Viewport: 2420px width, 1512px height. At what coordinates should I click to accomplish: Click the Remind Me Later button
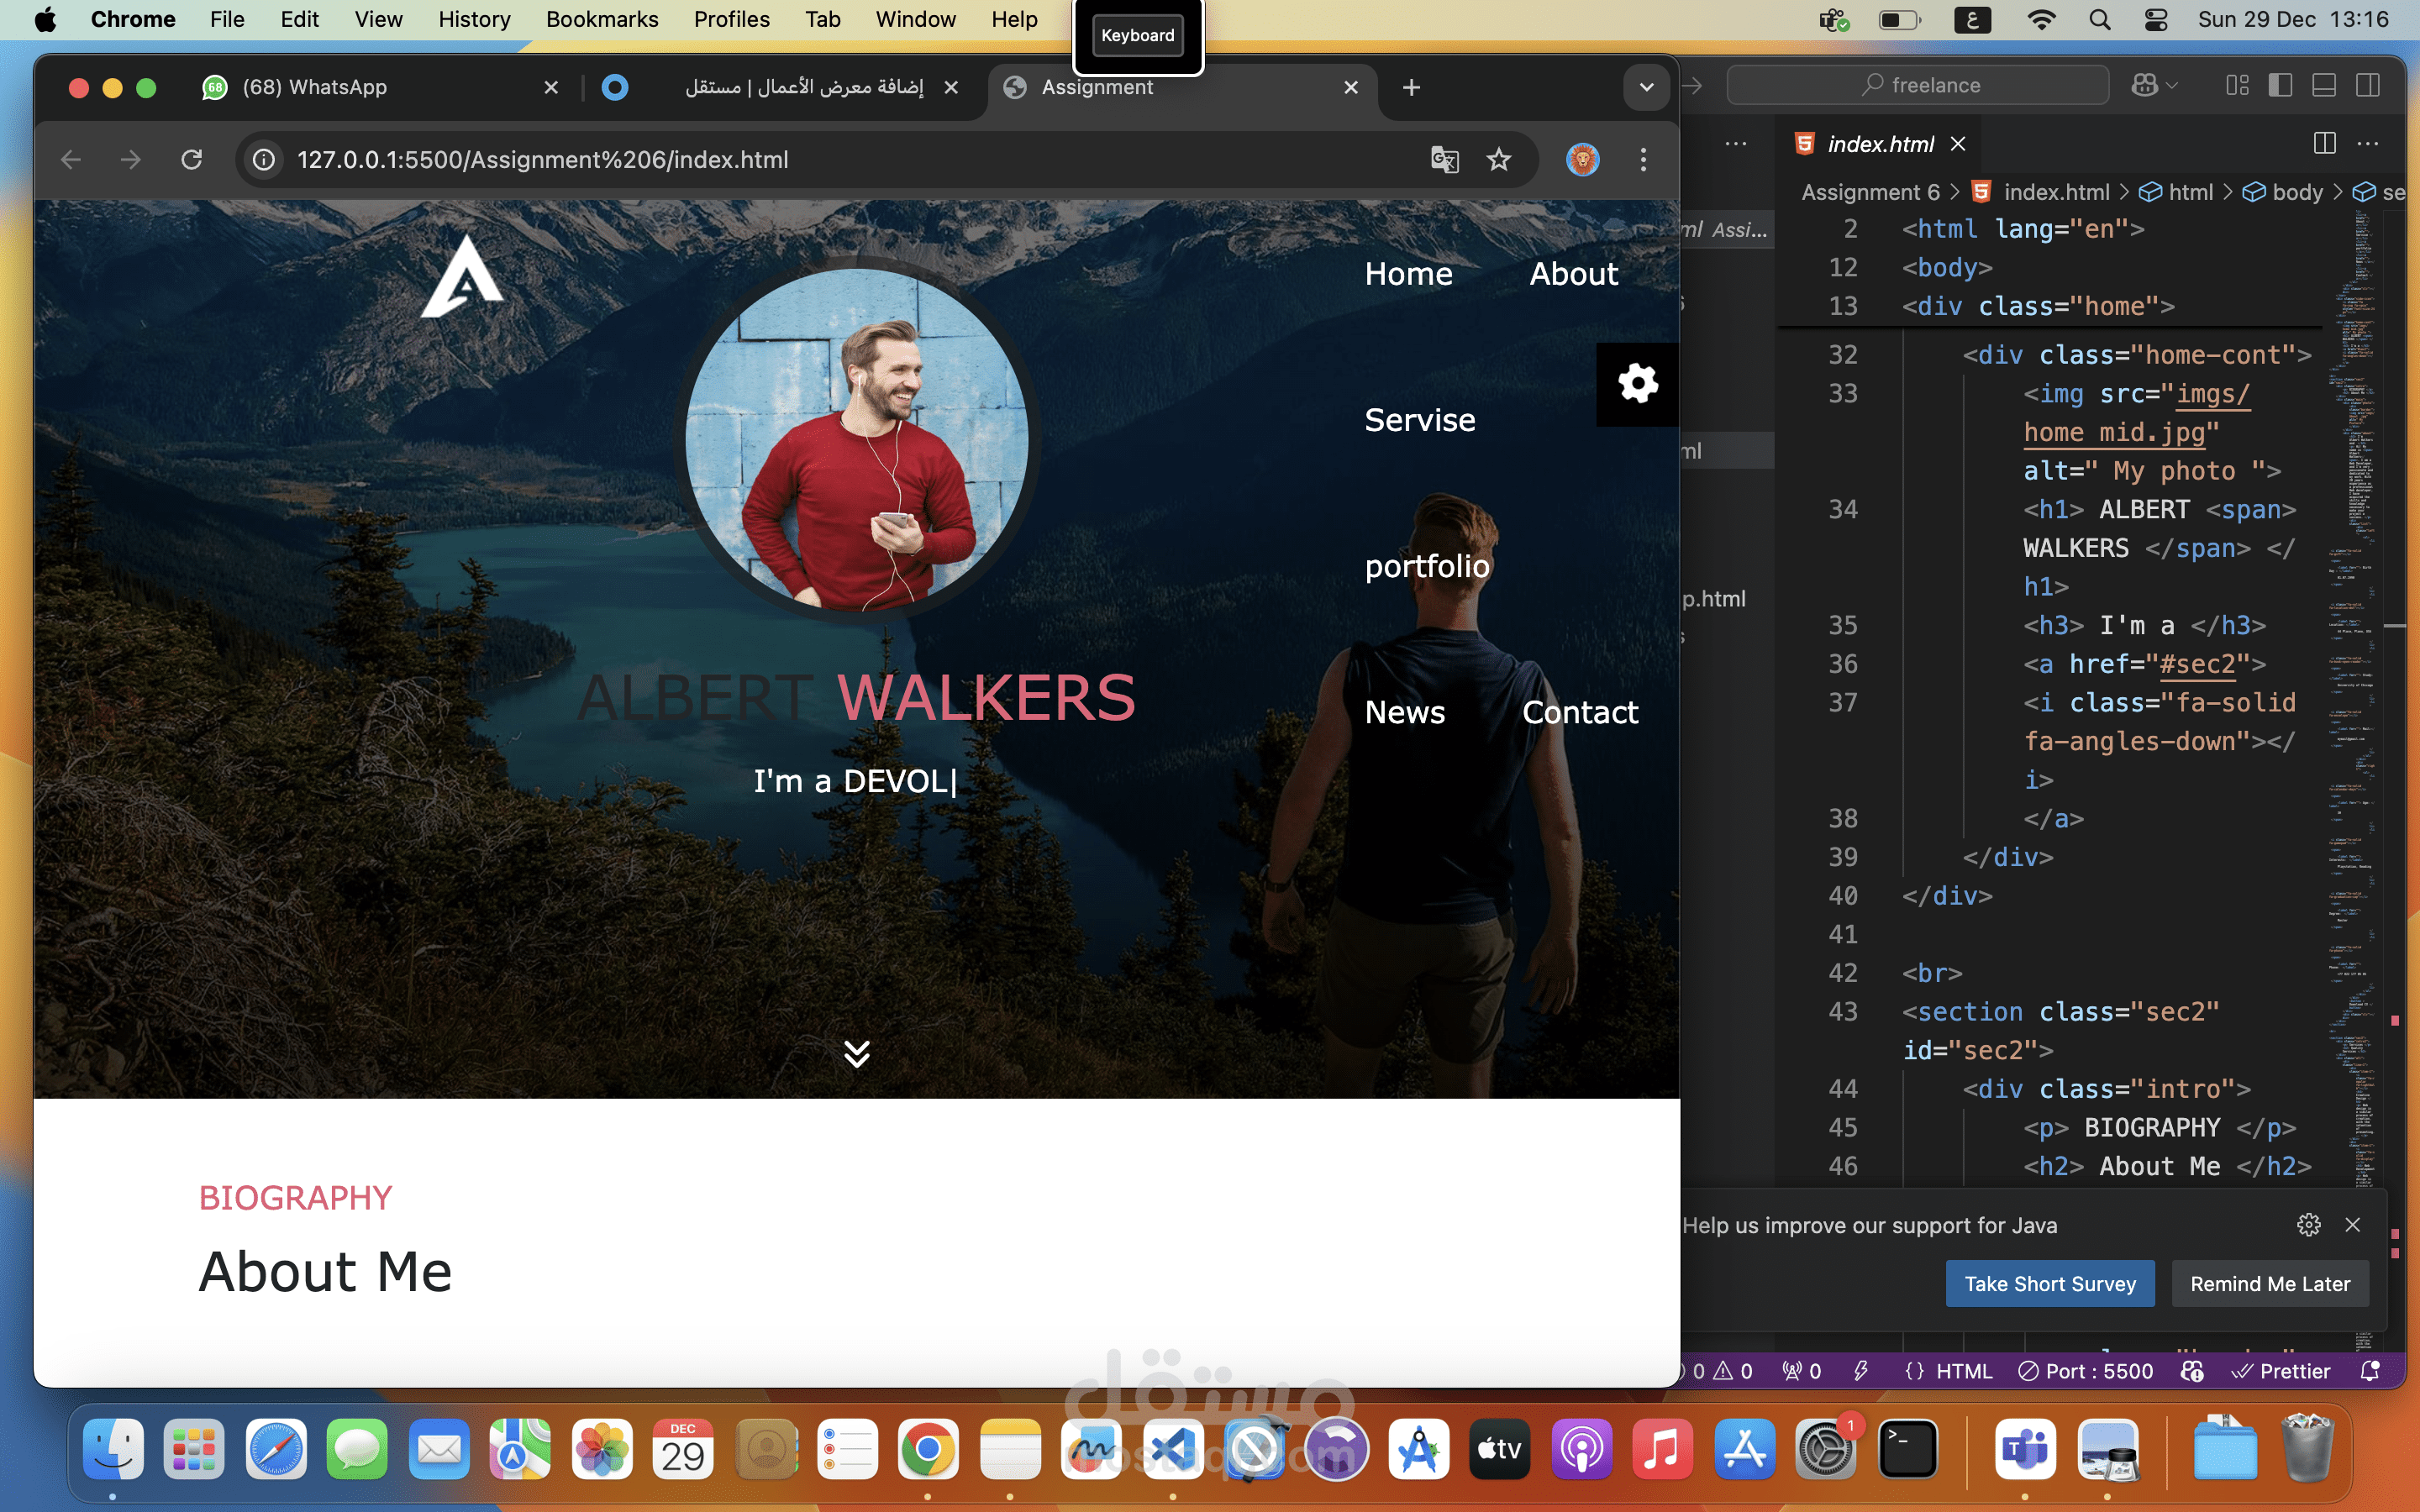pos(2270,1284)
